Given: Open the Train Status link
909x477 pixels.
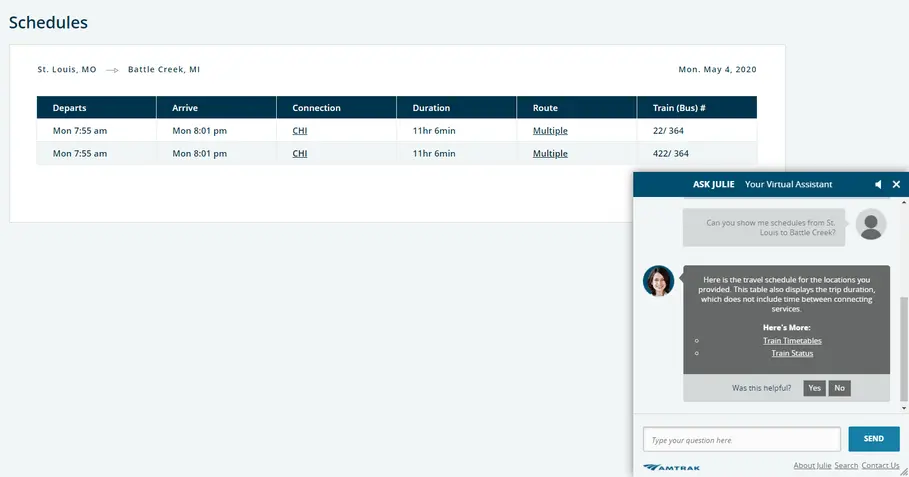Looking at the screenshot, I should (792, 353).
